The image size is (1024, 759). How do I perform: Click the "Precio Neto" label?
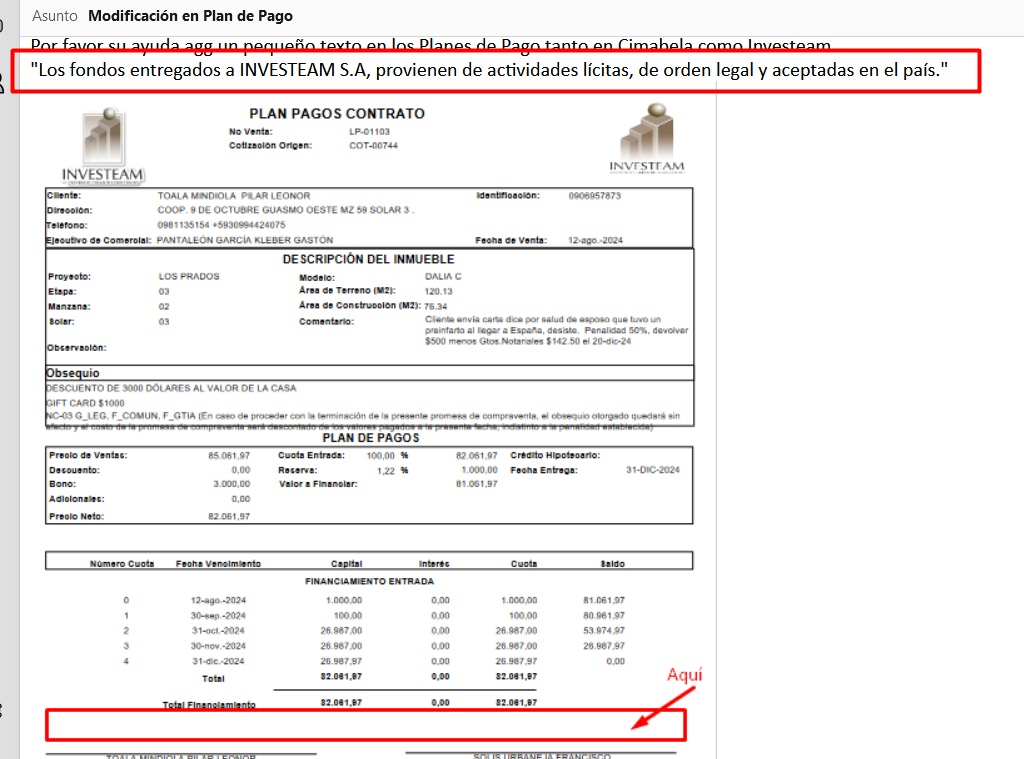(76, 516)
